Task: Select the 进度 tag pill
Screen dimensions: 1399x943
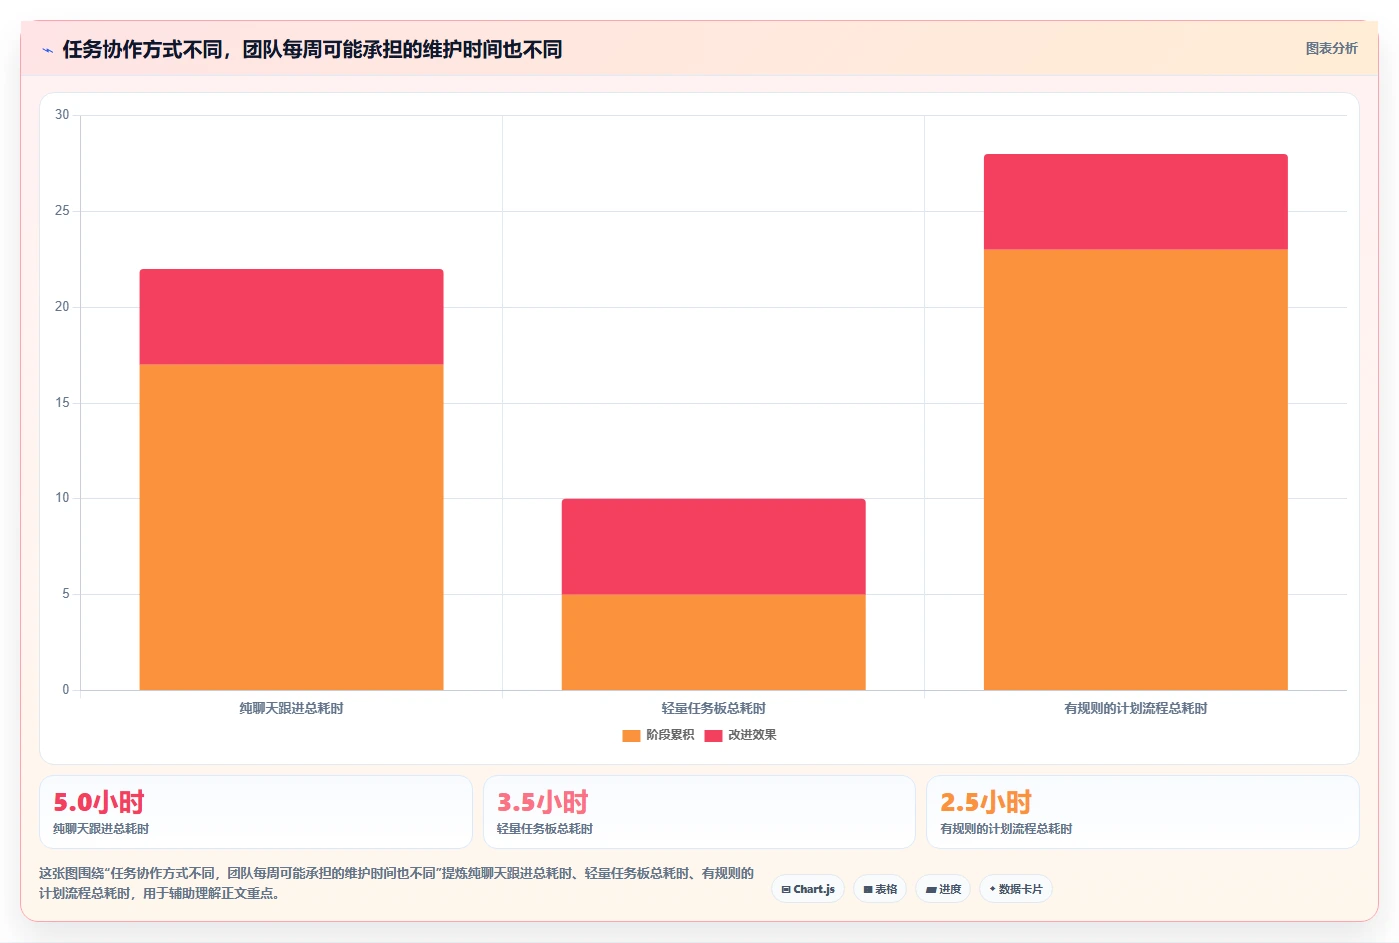Action: (943, 889)
